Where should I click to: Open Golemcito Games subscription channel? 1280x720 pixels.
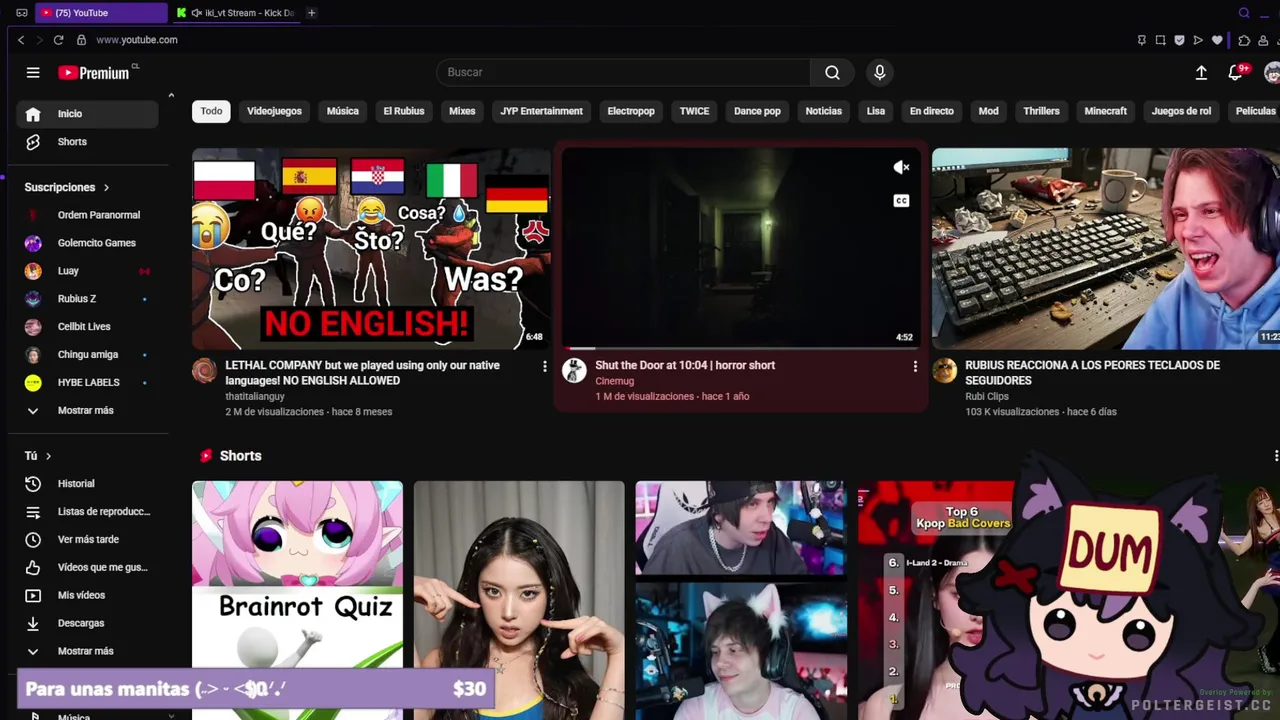coord(88,243)
